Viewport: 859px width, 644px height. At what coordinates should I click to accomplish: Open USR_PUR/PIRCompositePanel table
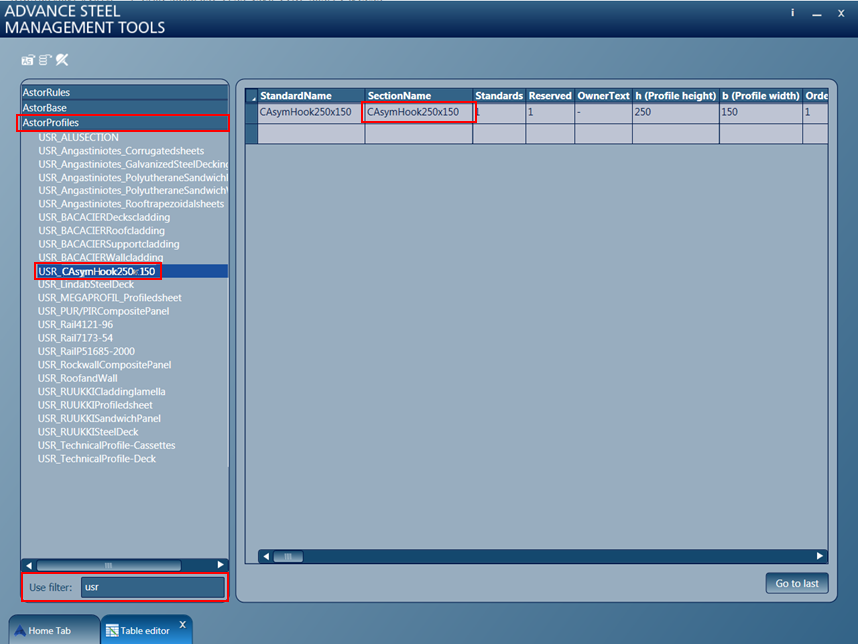point(104,311)
